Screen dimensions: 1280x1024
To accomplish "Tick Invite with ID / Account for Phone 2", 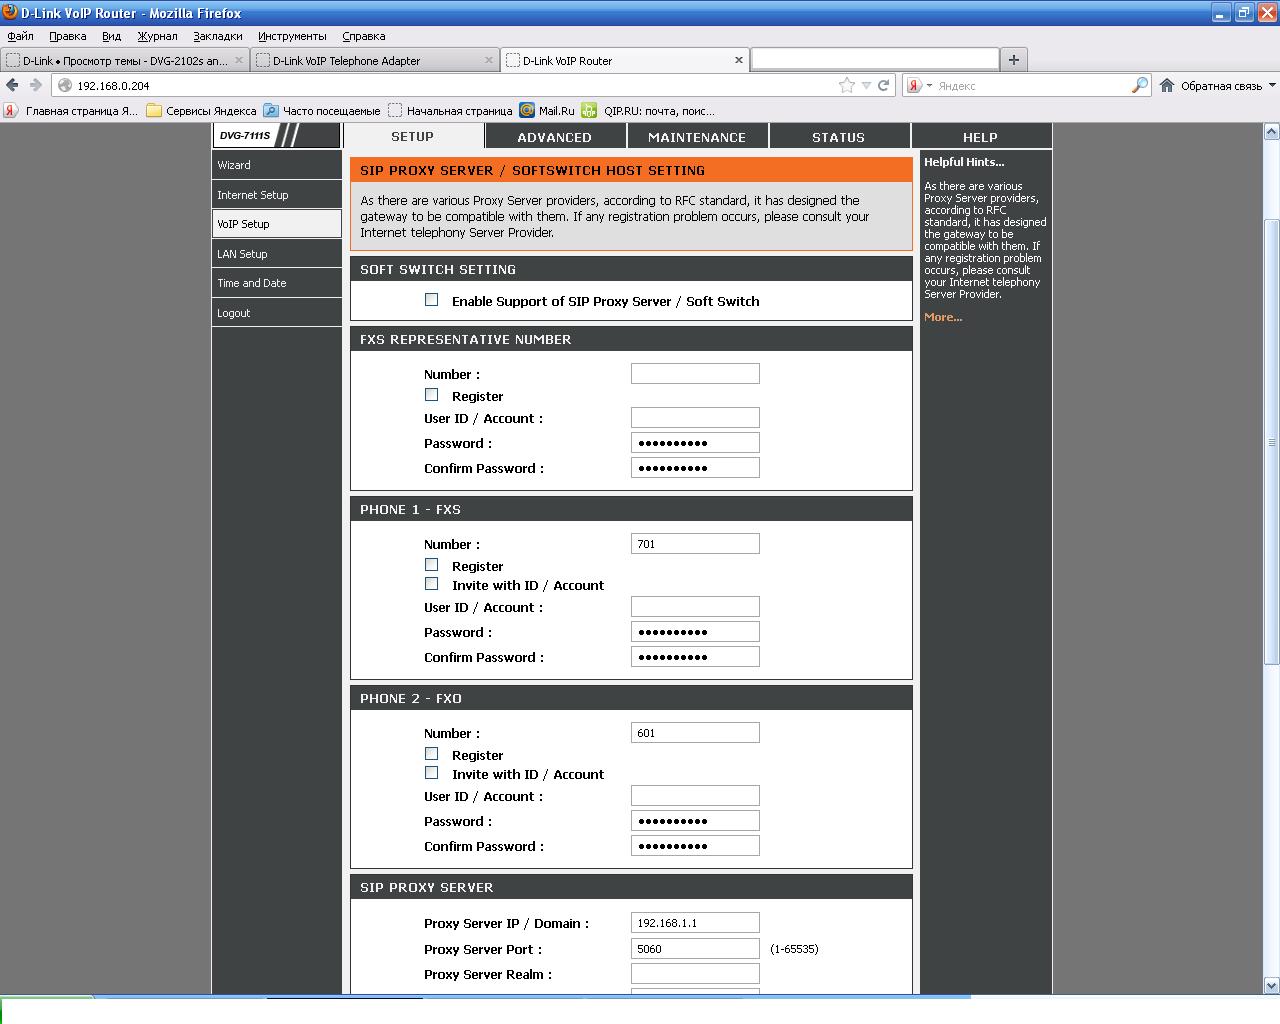I will 432,773.
